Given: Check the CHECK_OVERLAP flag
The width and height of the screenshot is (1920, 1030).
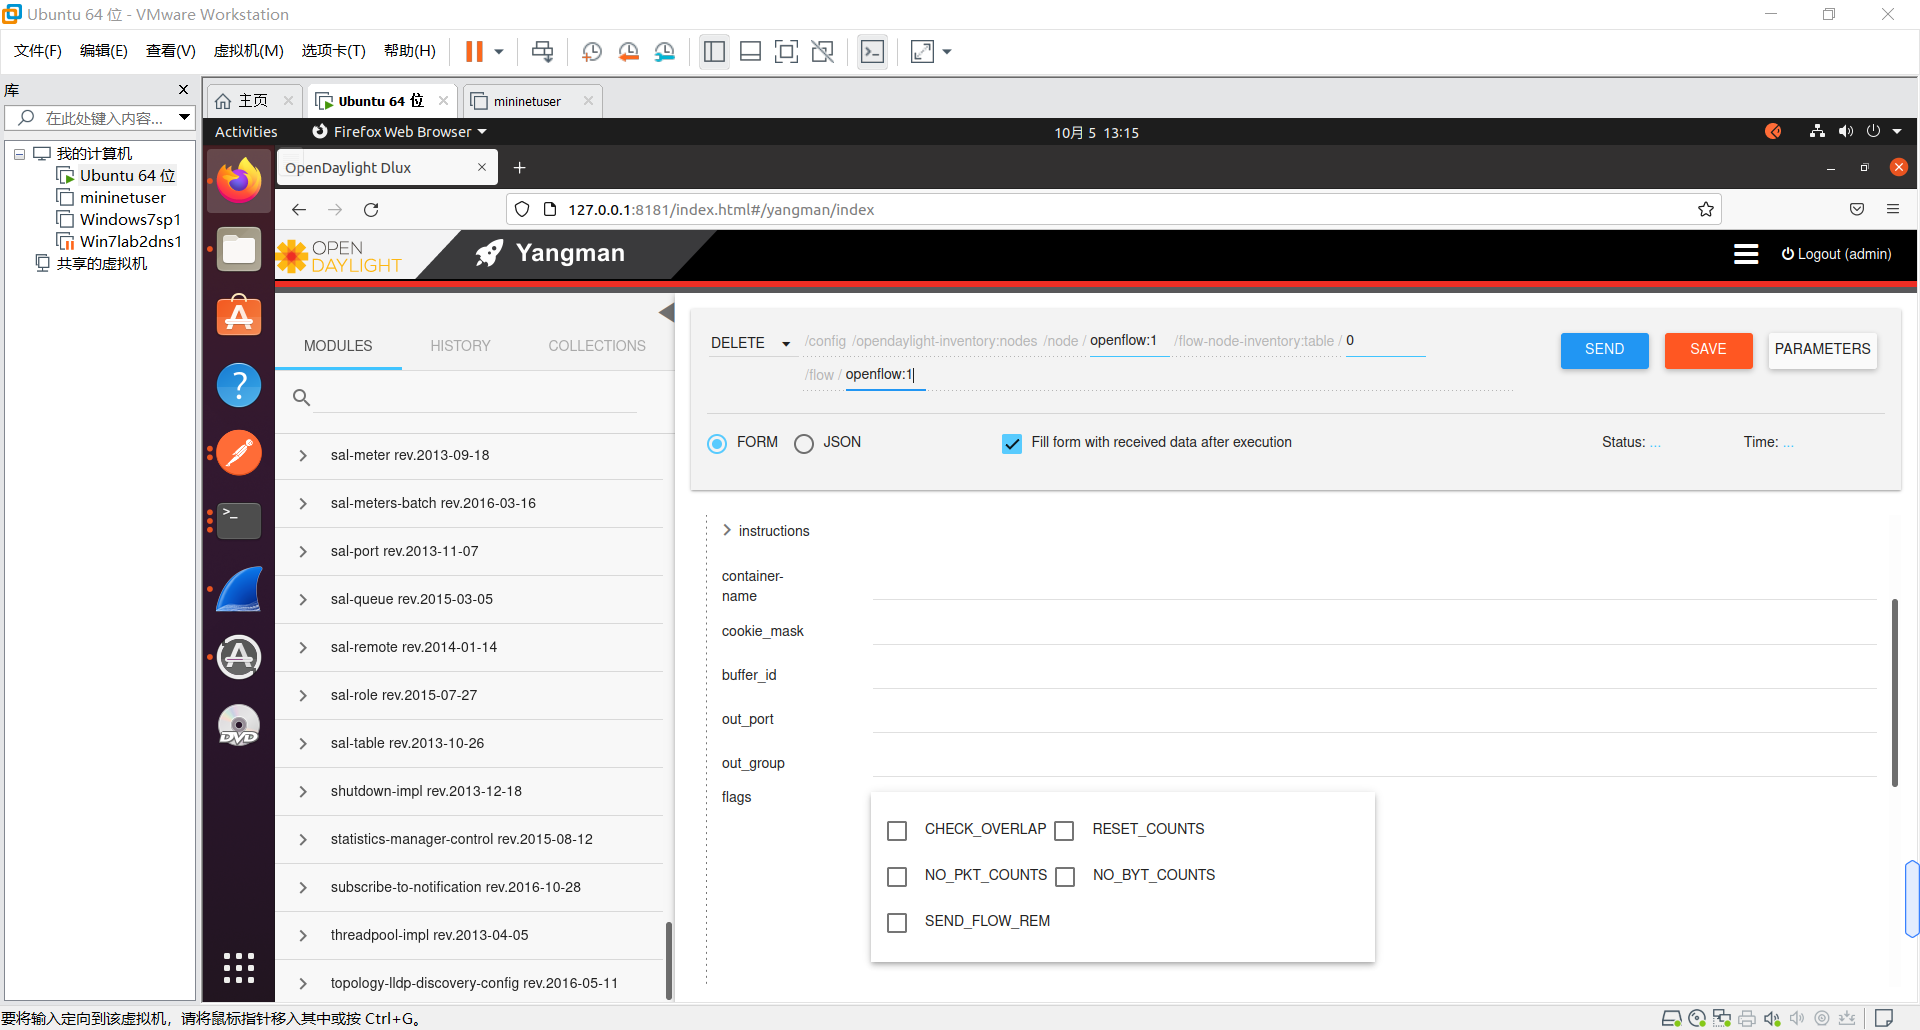Looking at the screenshot, I should tap(897, 830).
